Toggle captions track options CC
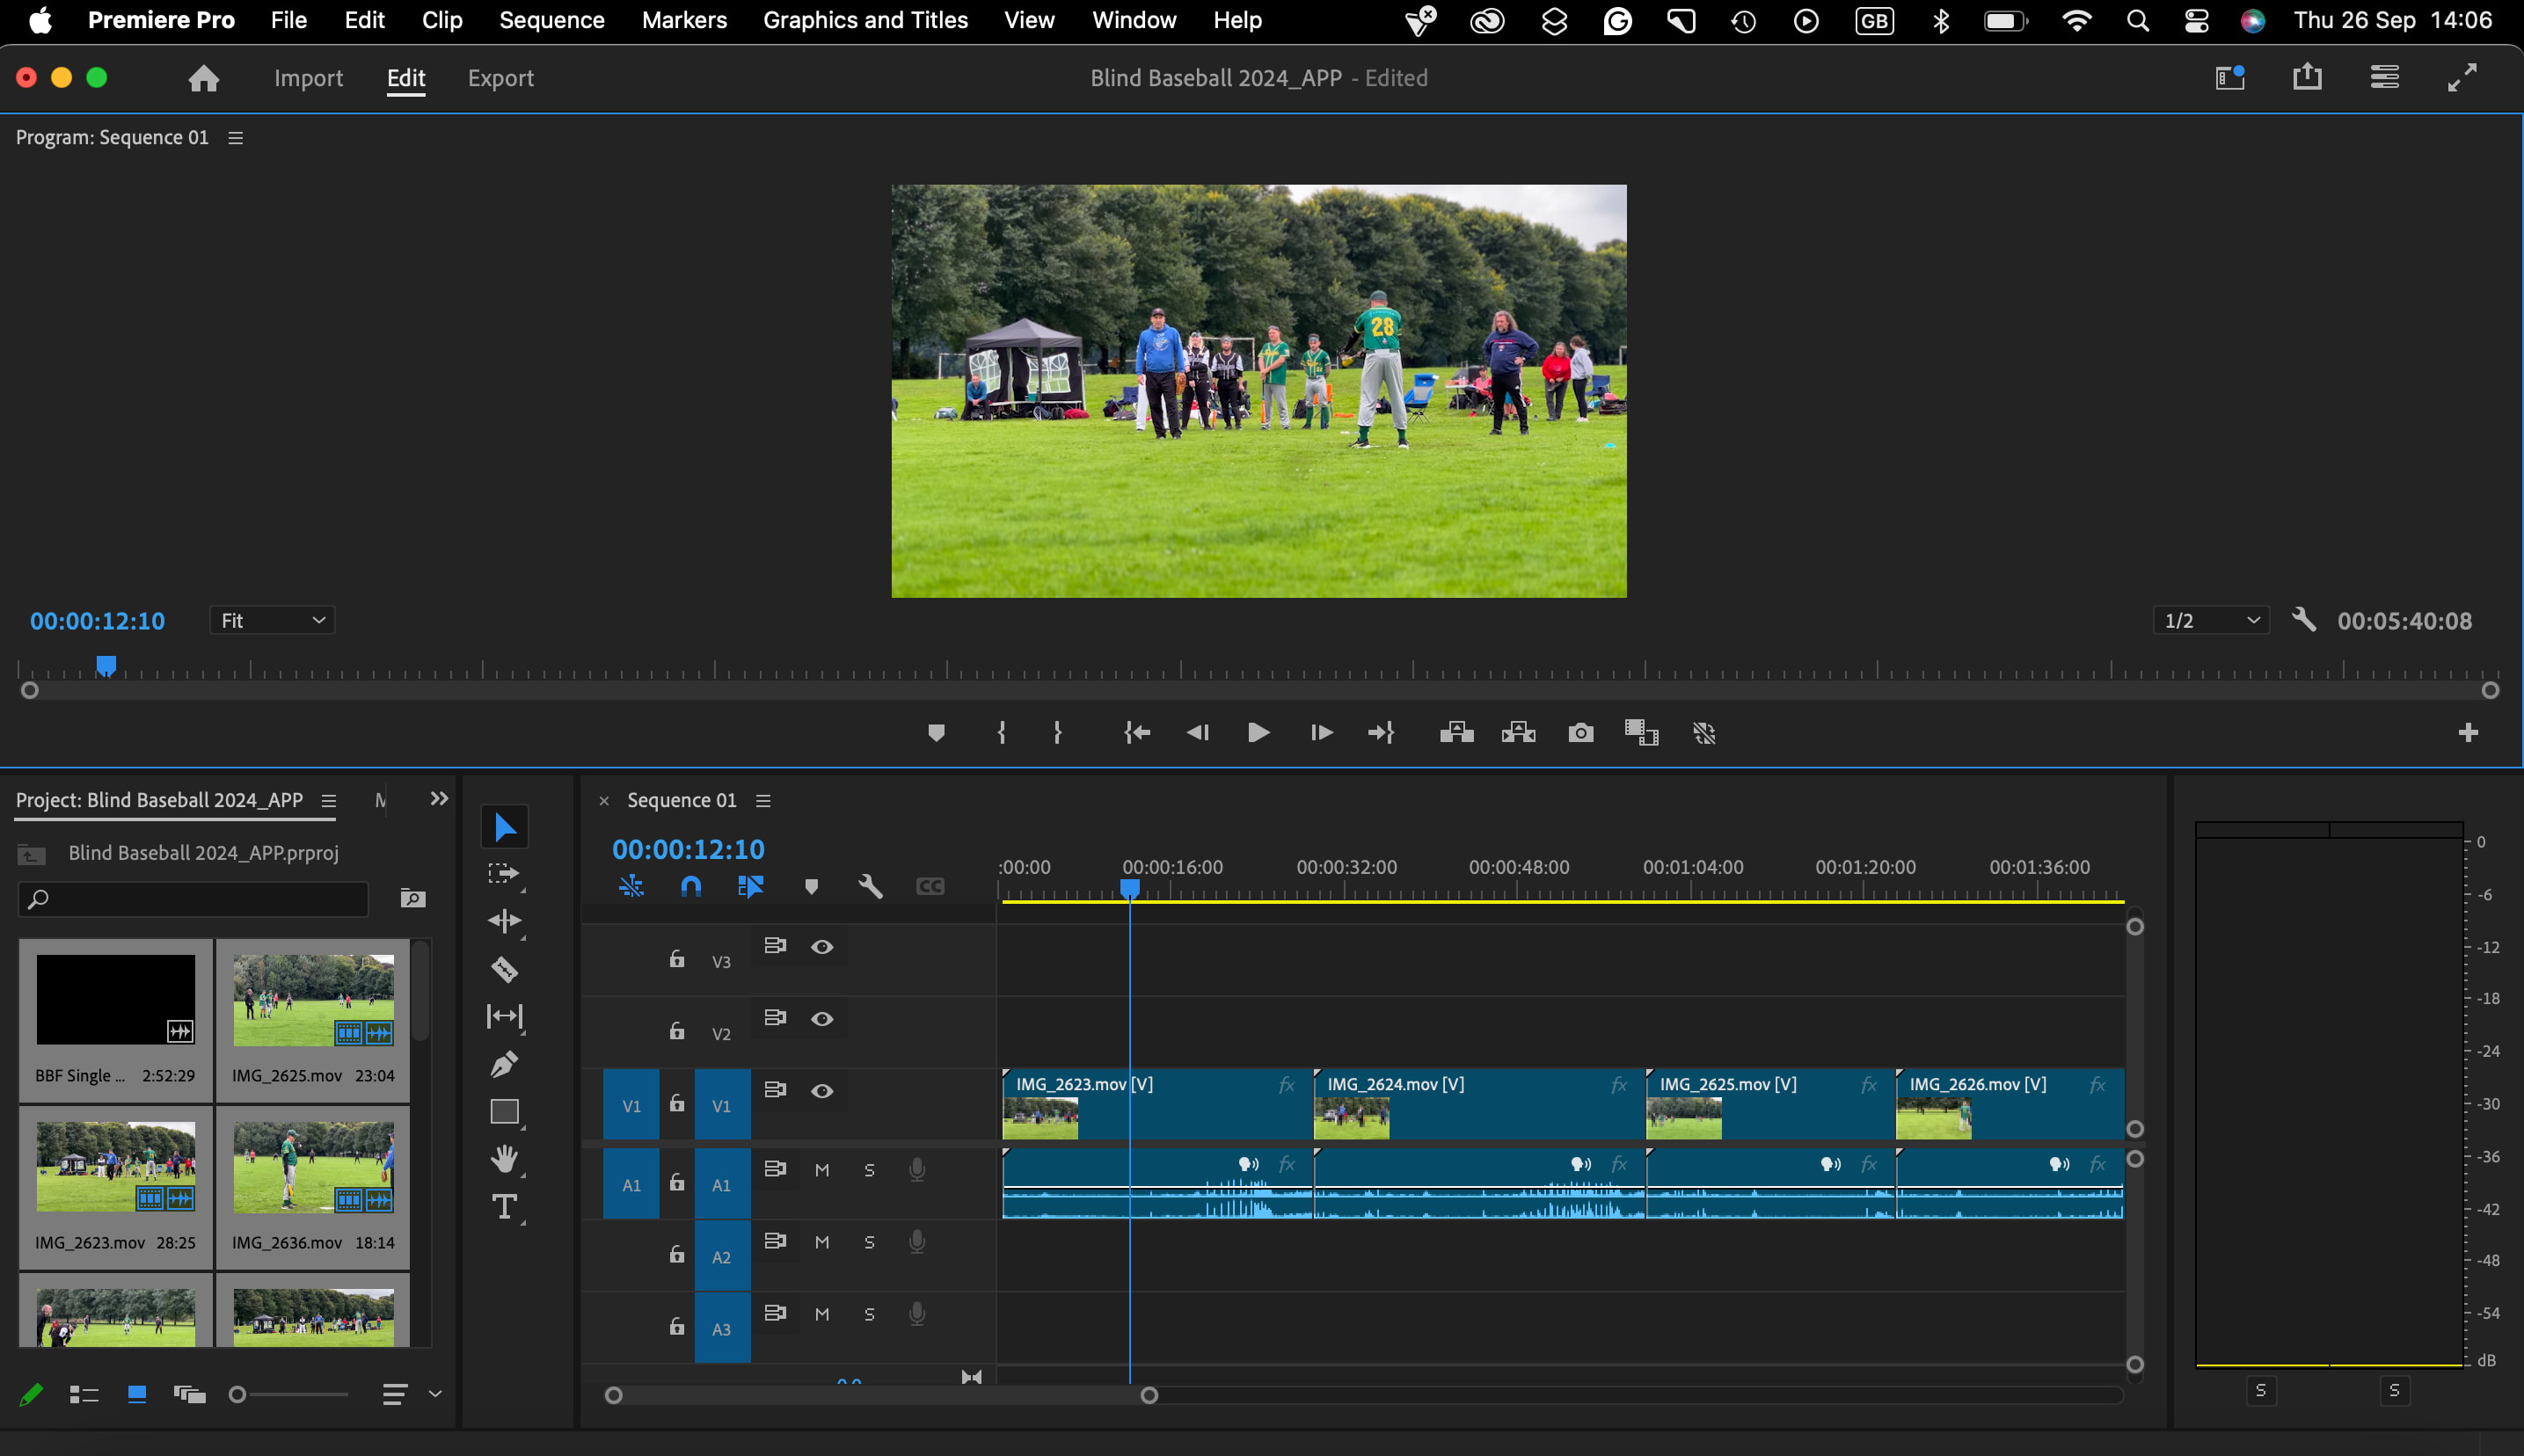The height and width of the screenshot is (1456, 2524). [930, 886]
